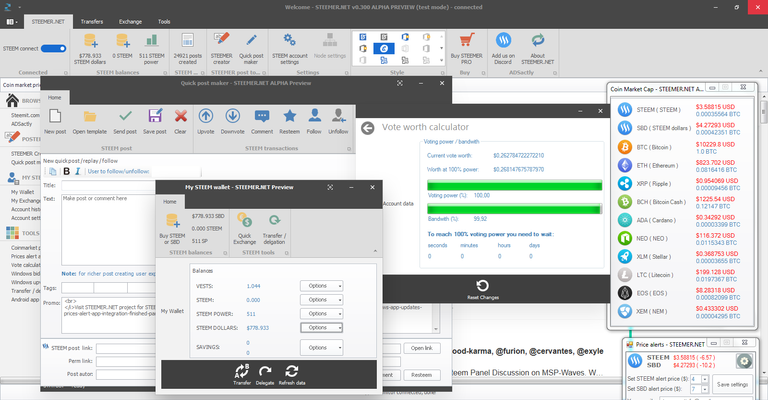Click the Follow user icon
This screenshot has height=400, width=768.
[314, 121]
